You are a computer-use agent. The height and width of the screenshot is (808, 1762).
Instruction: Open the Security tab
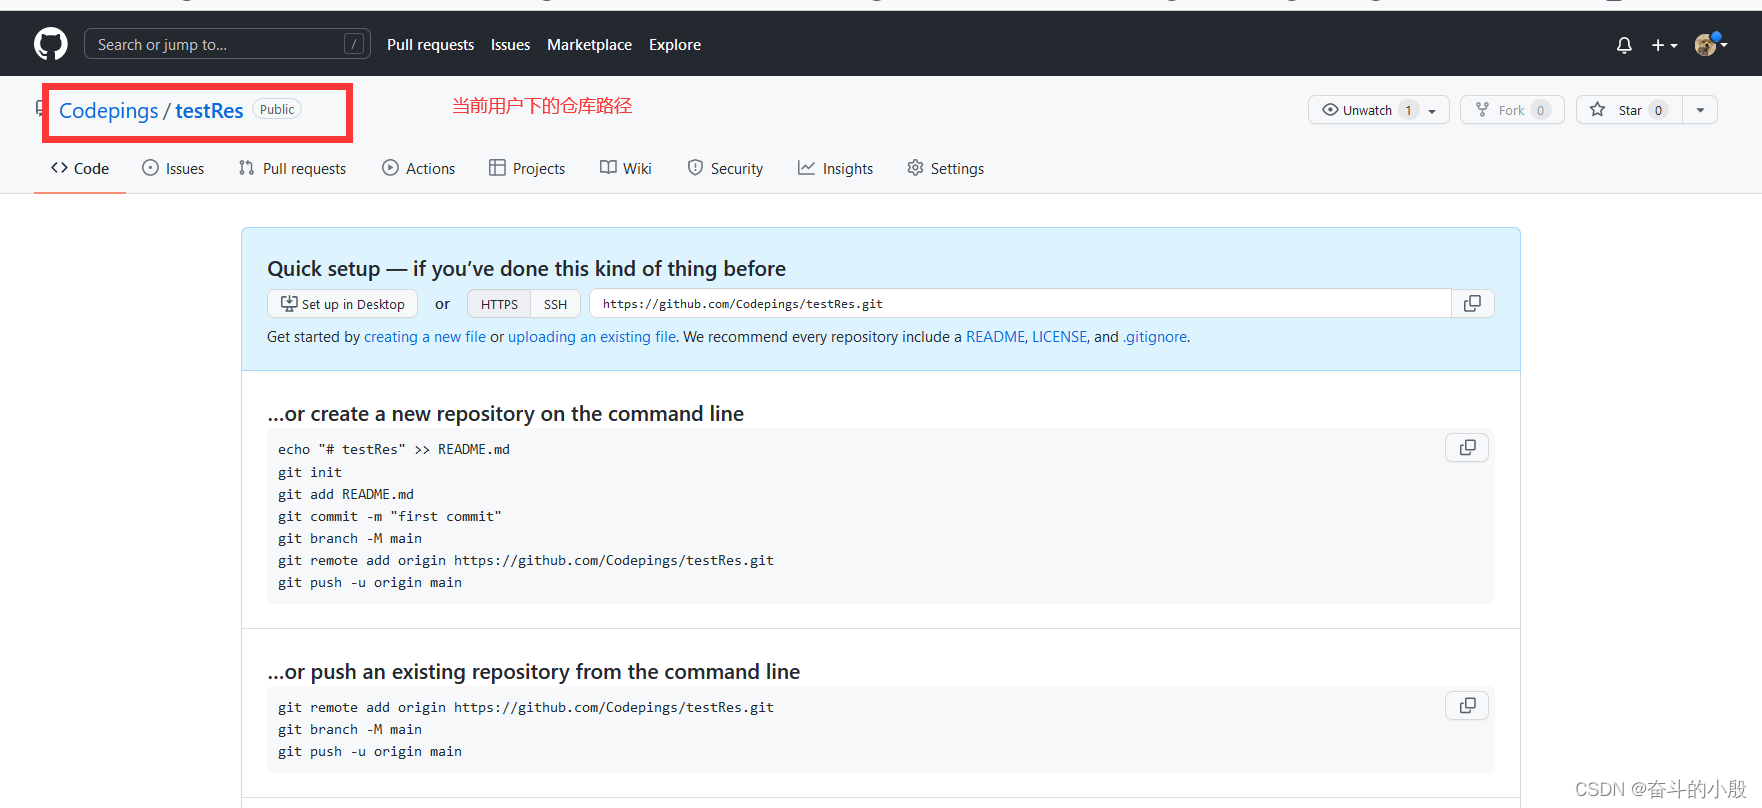click(x=725, y=169)
